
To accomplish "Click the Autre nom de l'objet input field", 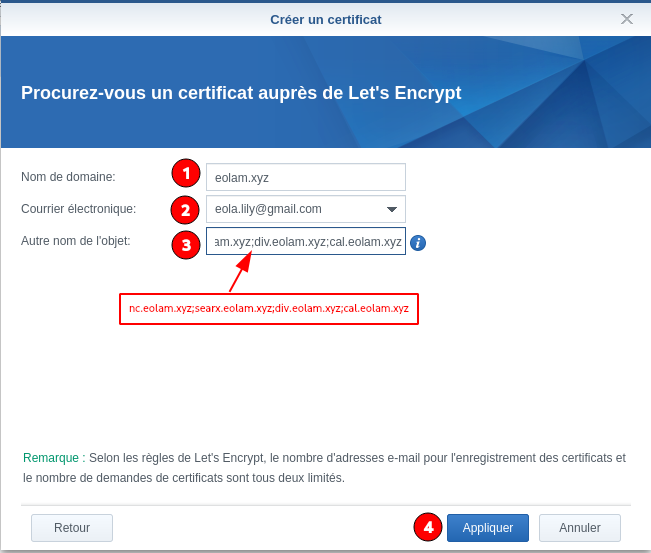I will pyautogui.click(x=305, y=242).
